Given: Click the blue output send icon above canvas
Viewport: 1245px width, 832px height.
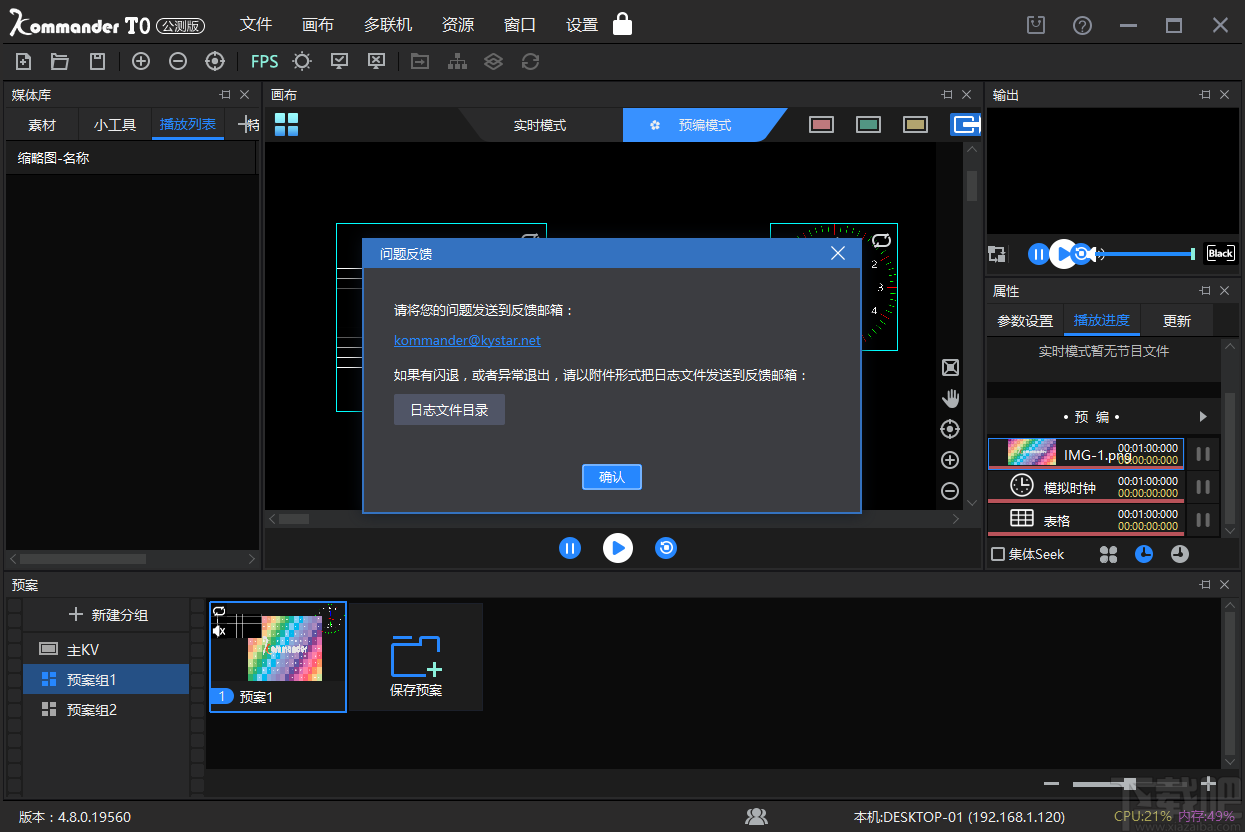Looking at the screenshot, I should pos(964,124).
